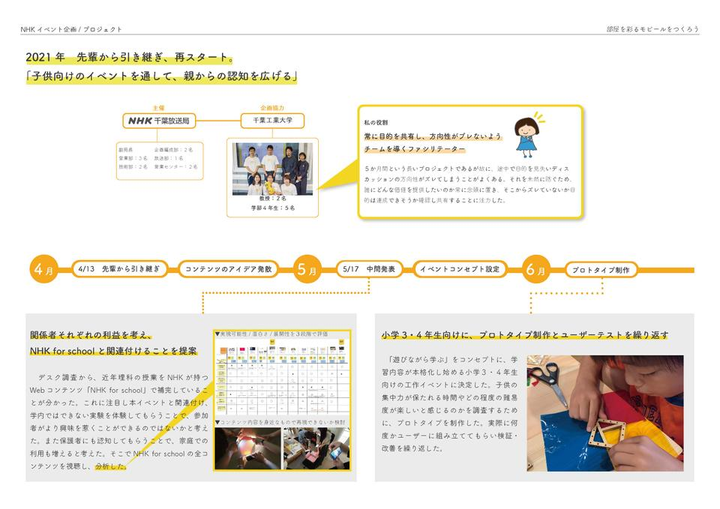Viewport: 720px width, 509px height.
Task: Click the header text 部屋を彩るモビールをつくろう
Action: [x=652, y=29]
